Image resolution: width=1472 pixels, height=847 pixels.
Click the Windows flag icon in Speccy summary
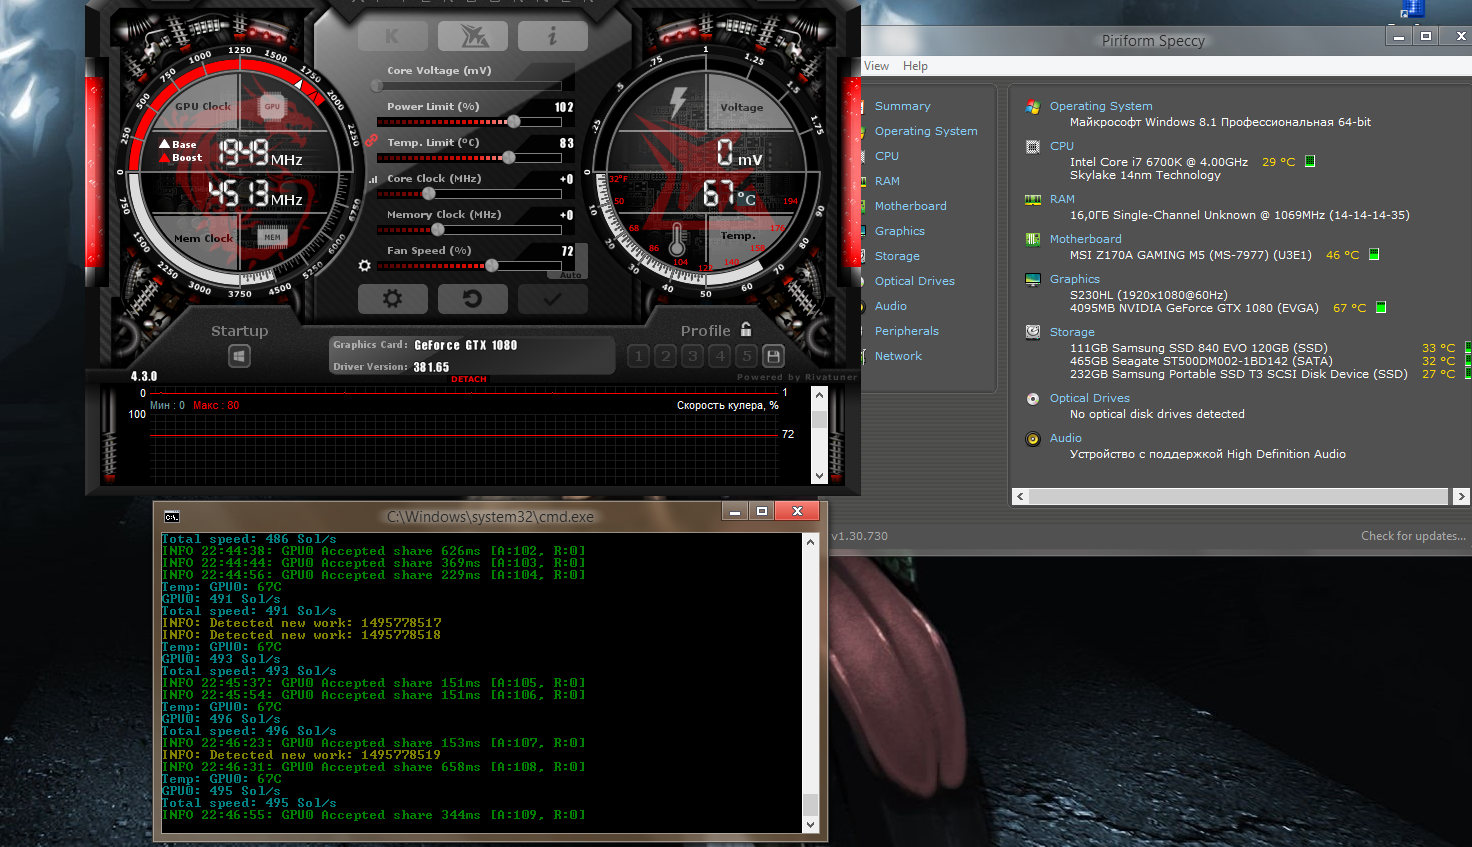click(x=1033, y=106)
